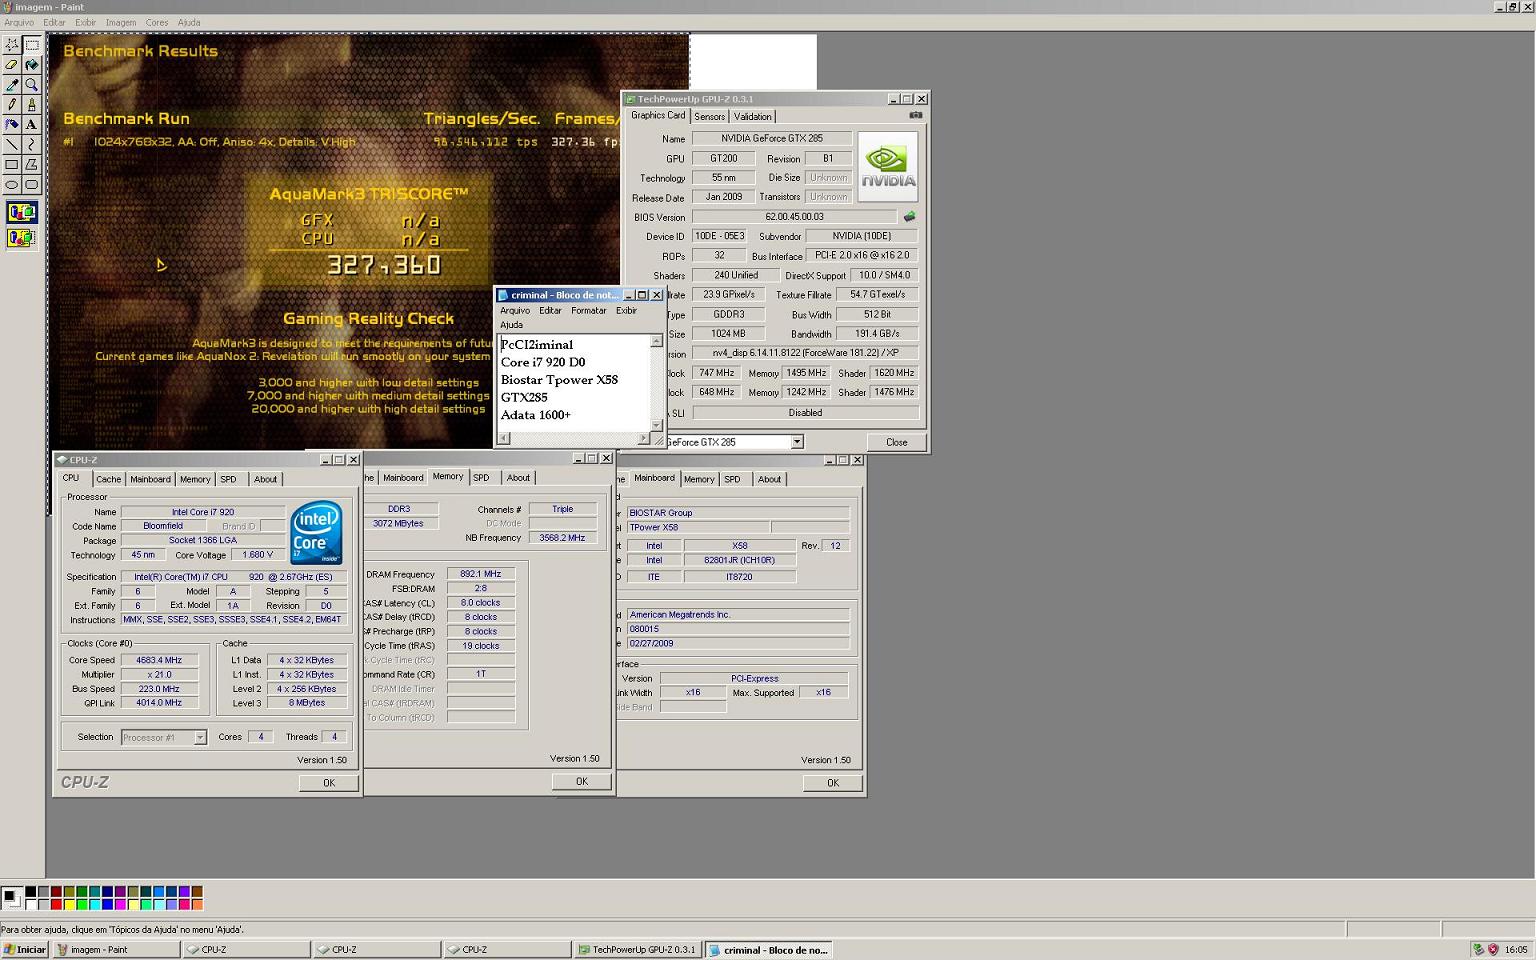Choose the straight Line tool

coord(12,145)
